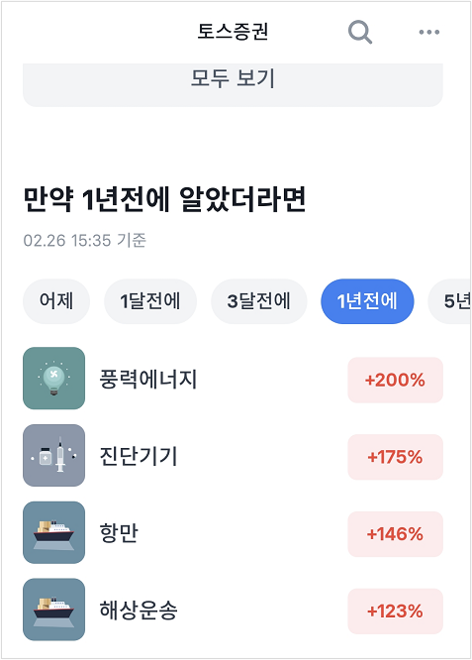
Task: Click the +200% return badge
Action: pos(395,380)
